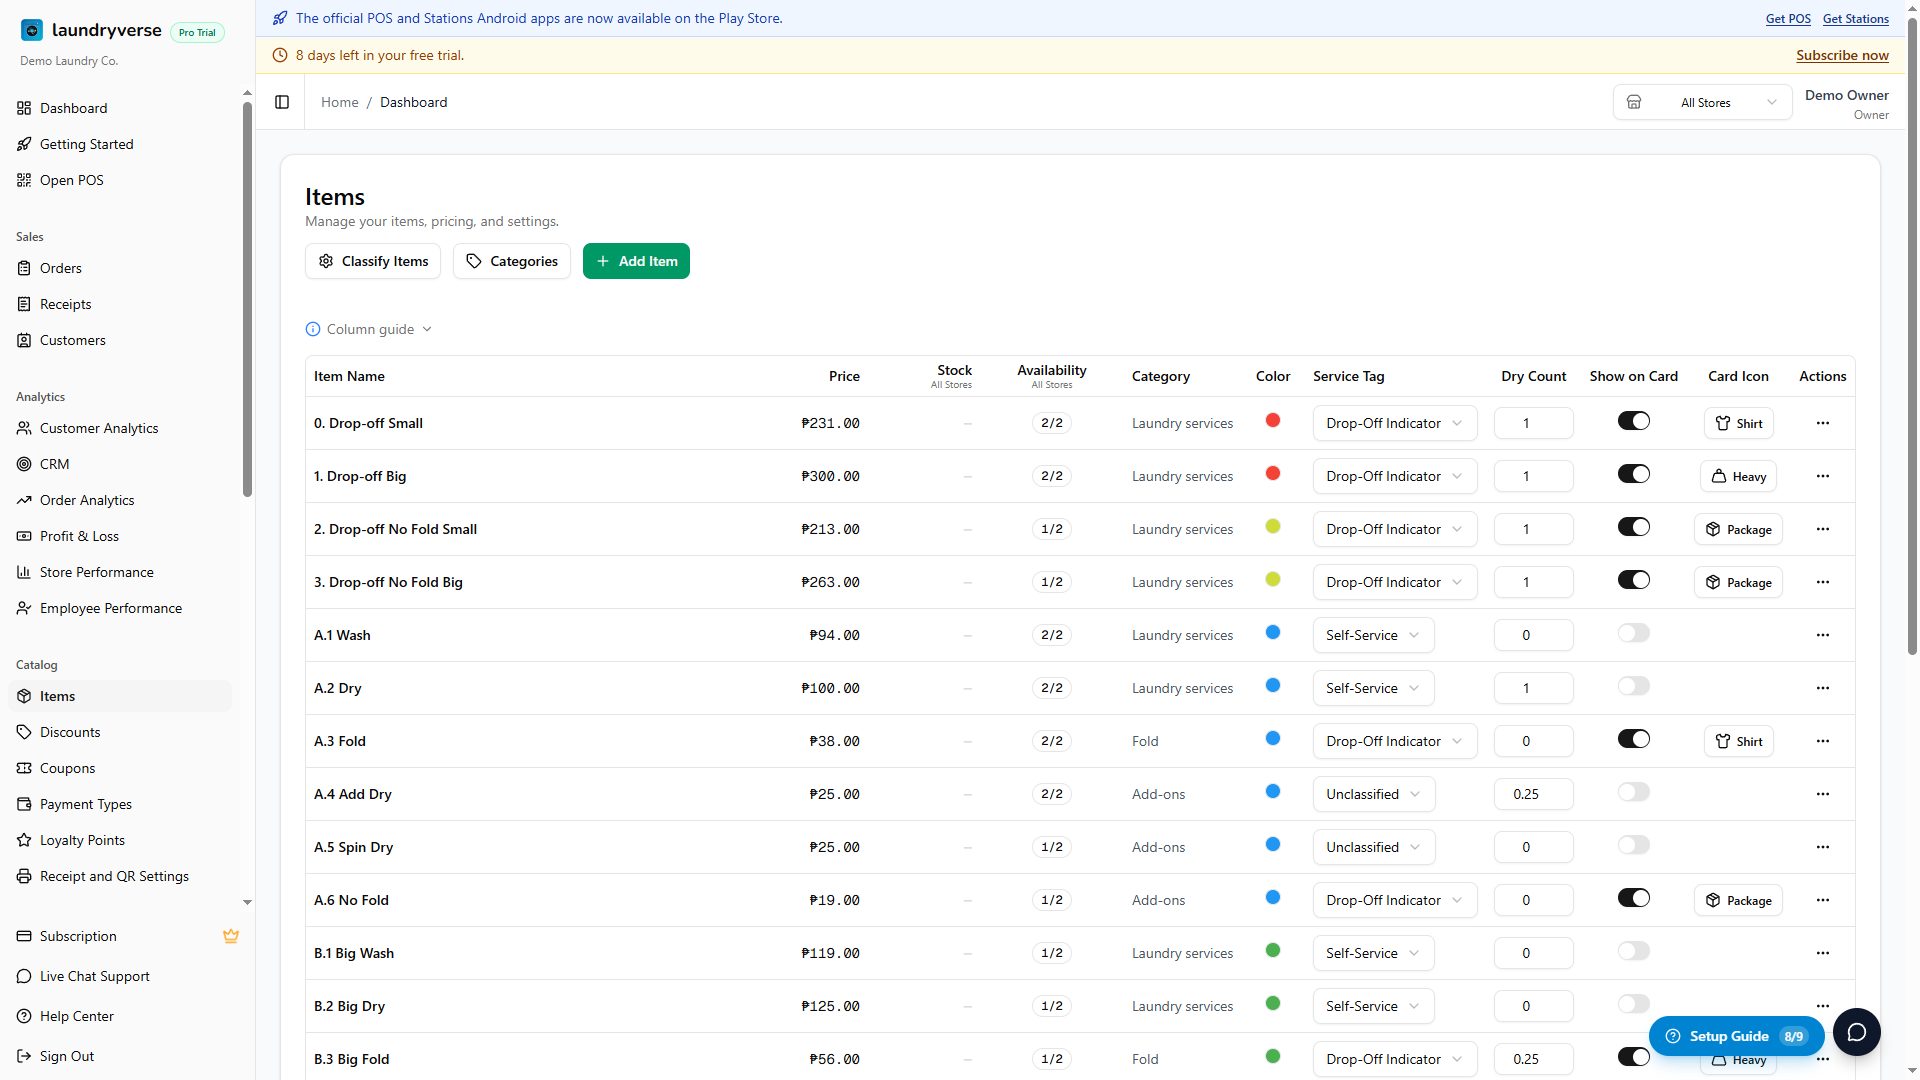The height and width of the screenshot is (1080, 1920).
Task: Disable Show on Card for 3. Drop-off No Fold Big
Action: (x=1634, y=580)
